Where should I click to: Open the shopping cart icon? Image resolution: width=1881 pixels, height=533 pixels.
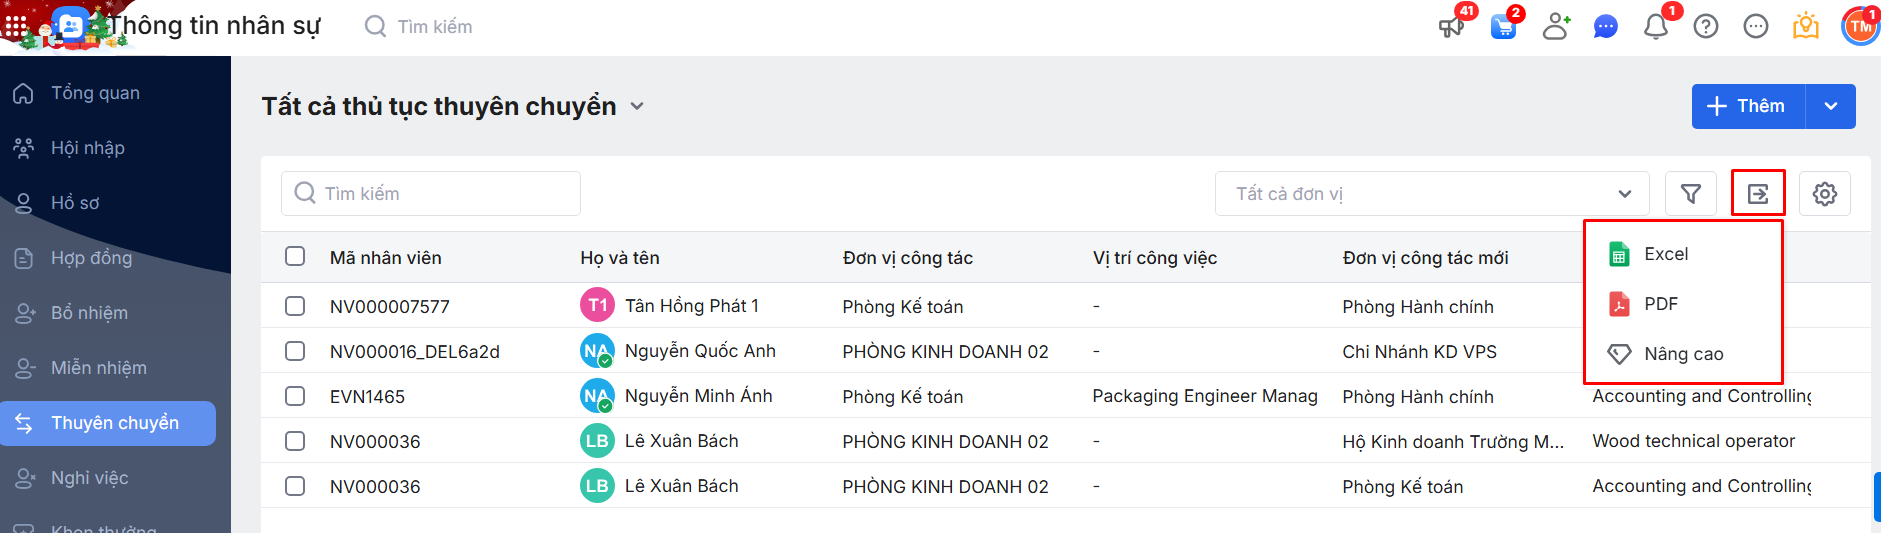(1503, 27)
